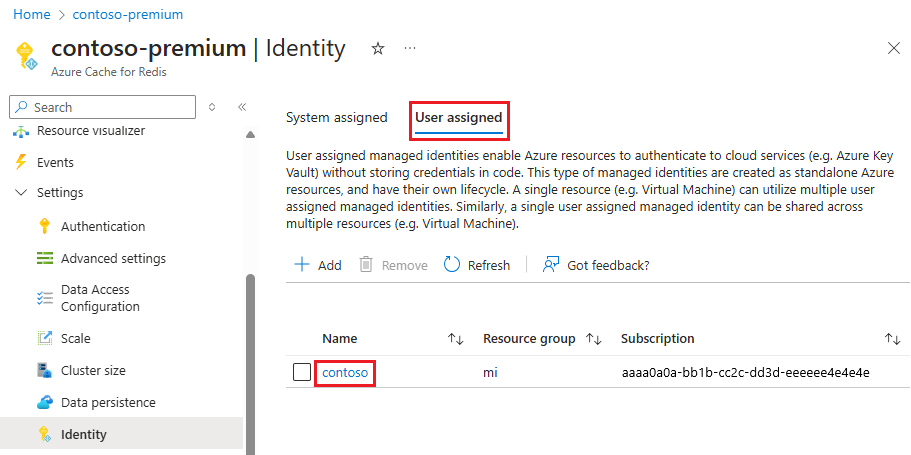Click the Azure Cache for Redis resource icon

[27, 56]
